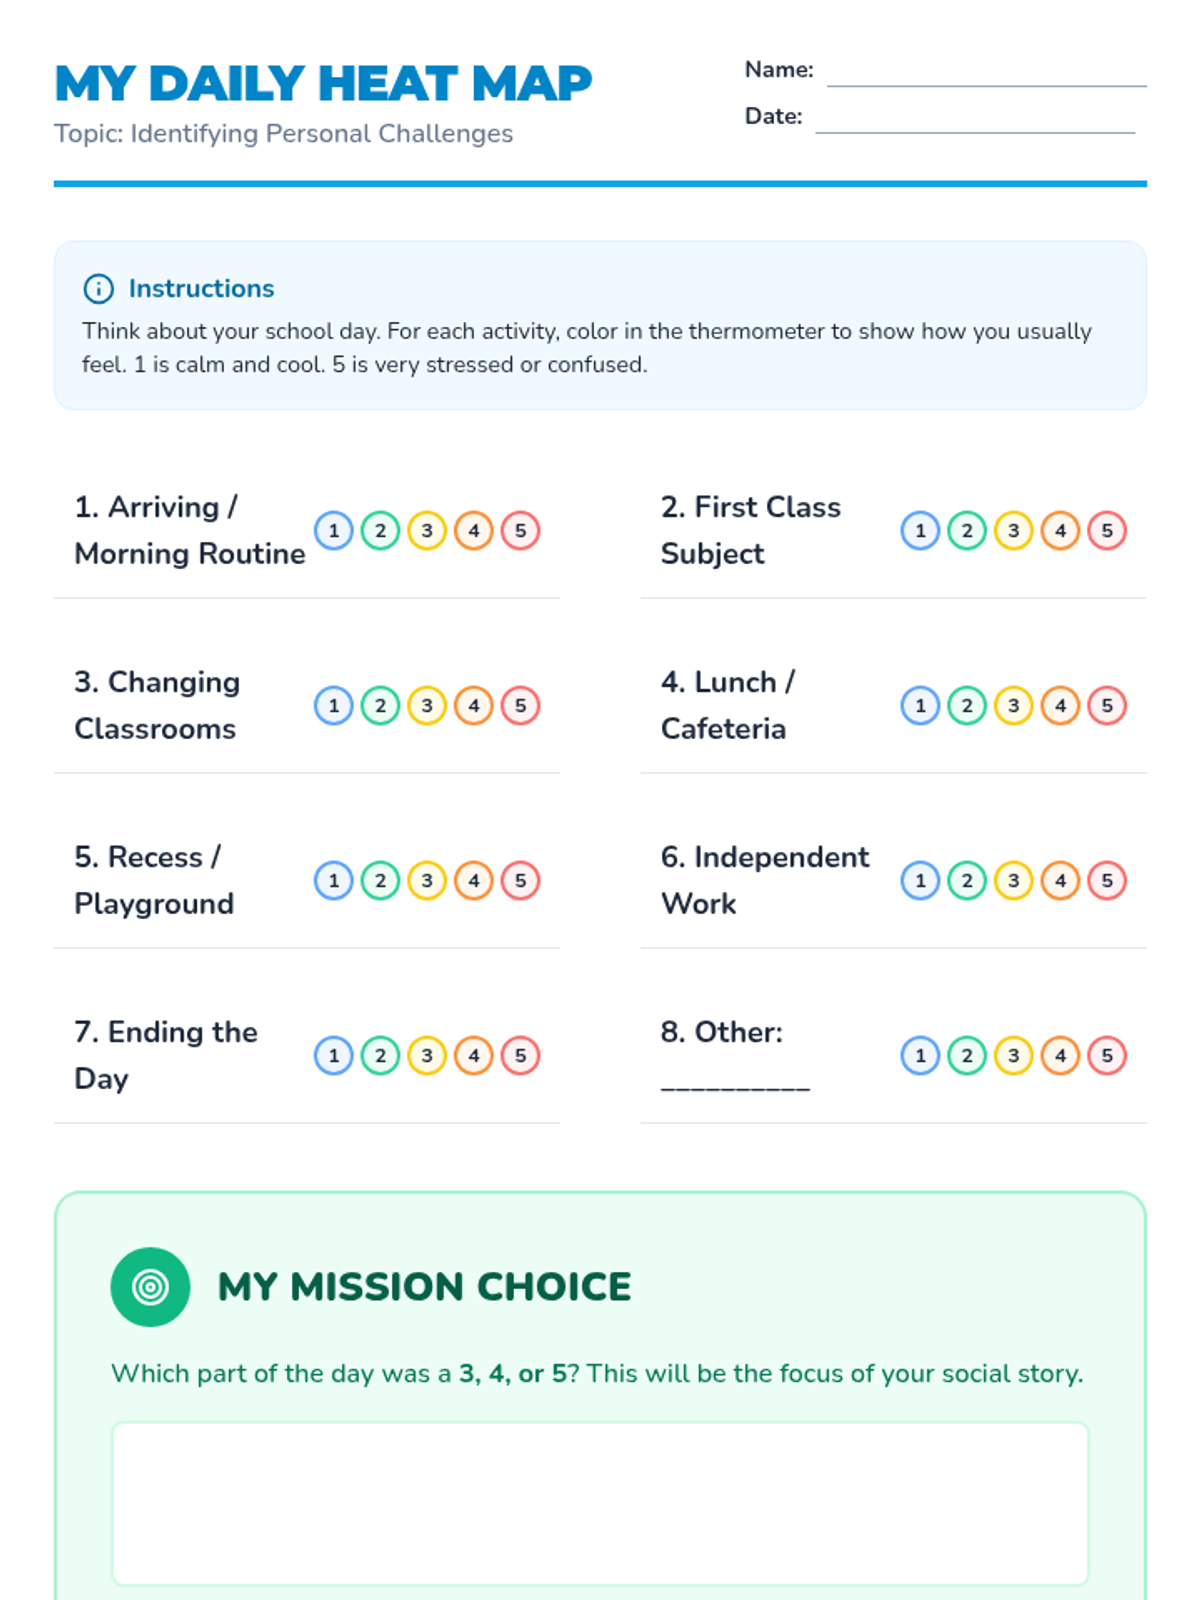Select rating 5 for Arriving / Morning Routine
This screenshot has width=1200, height=1600.
520,531
